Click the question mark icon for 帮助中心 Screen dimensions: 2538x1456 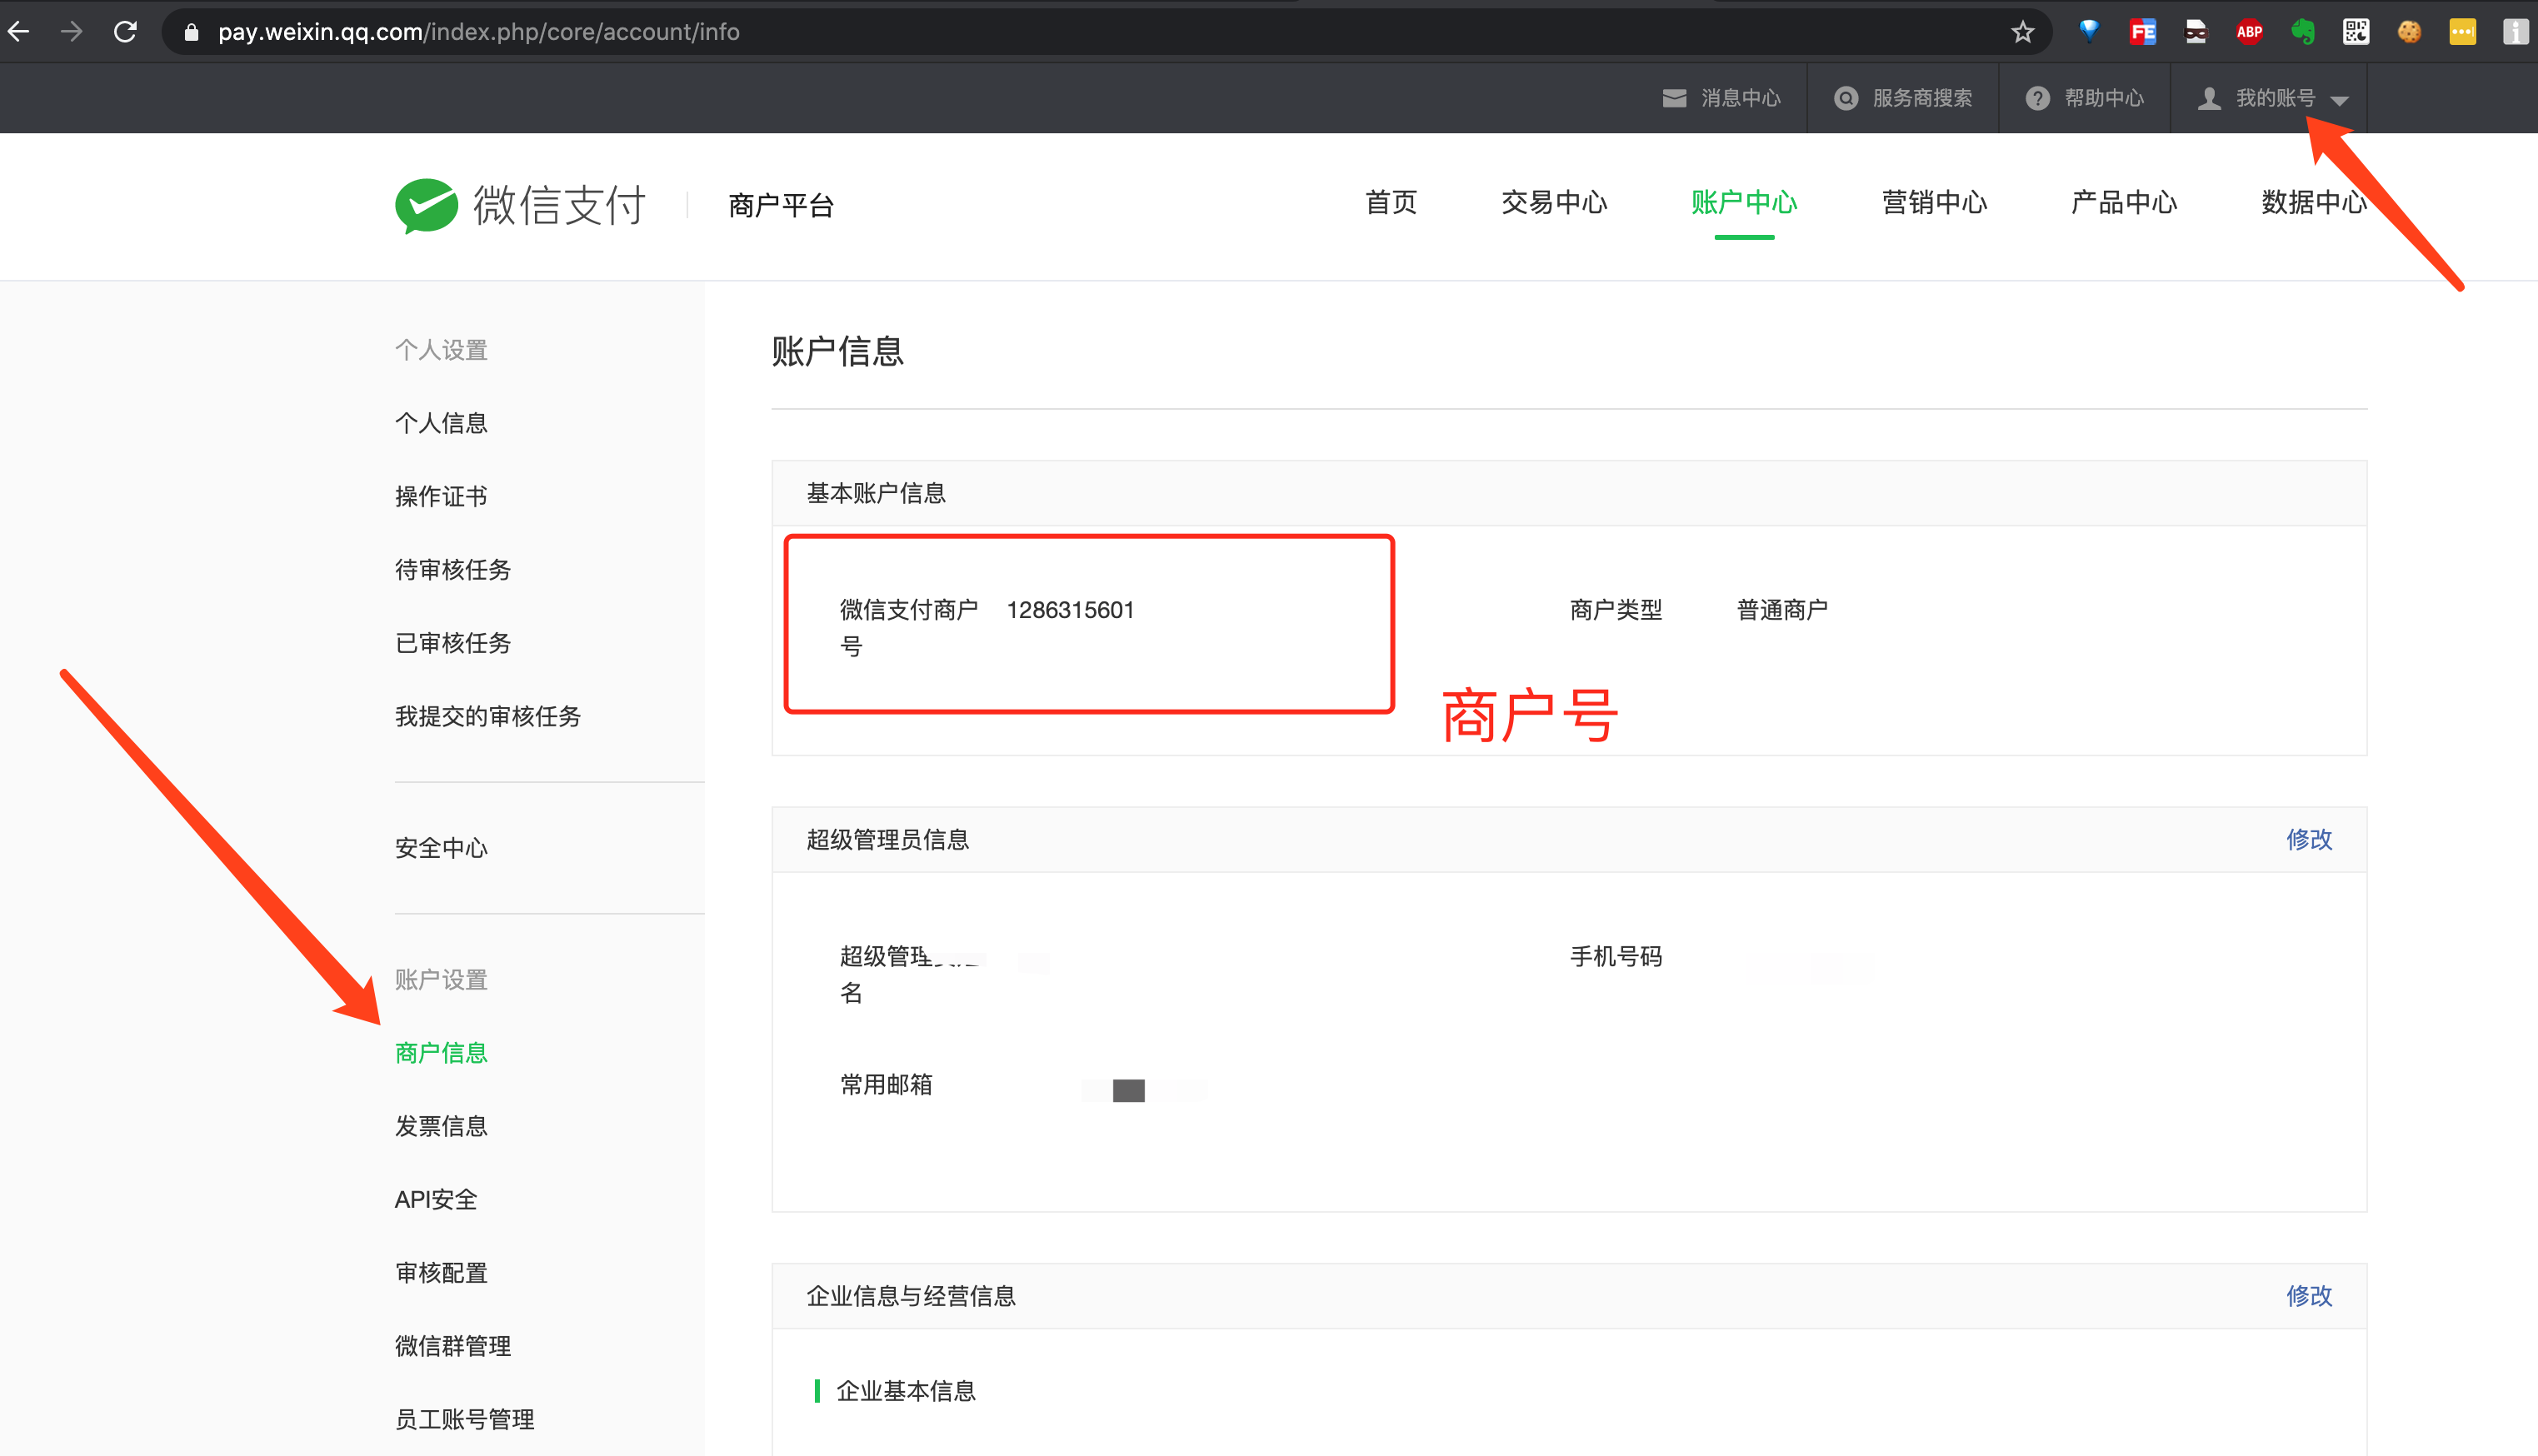(2037, 98)
